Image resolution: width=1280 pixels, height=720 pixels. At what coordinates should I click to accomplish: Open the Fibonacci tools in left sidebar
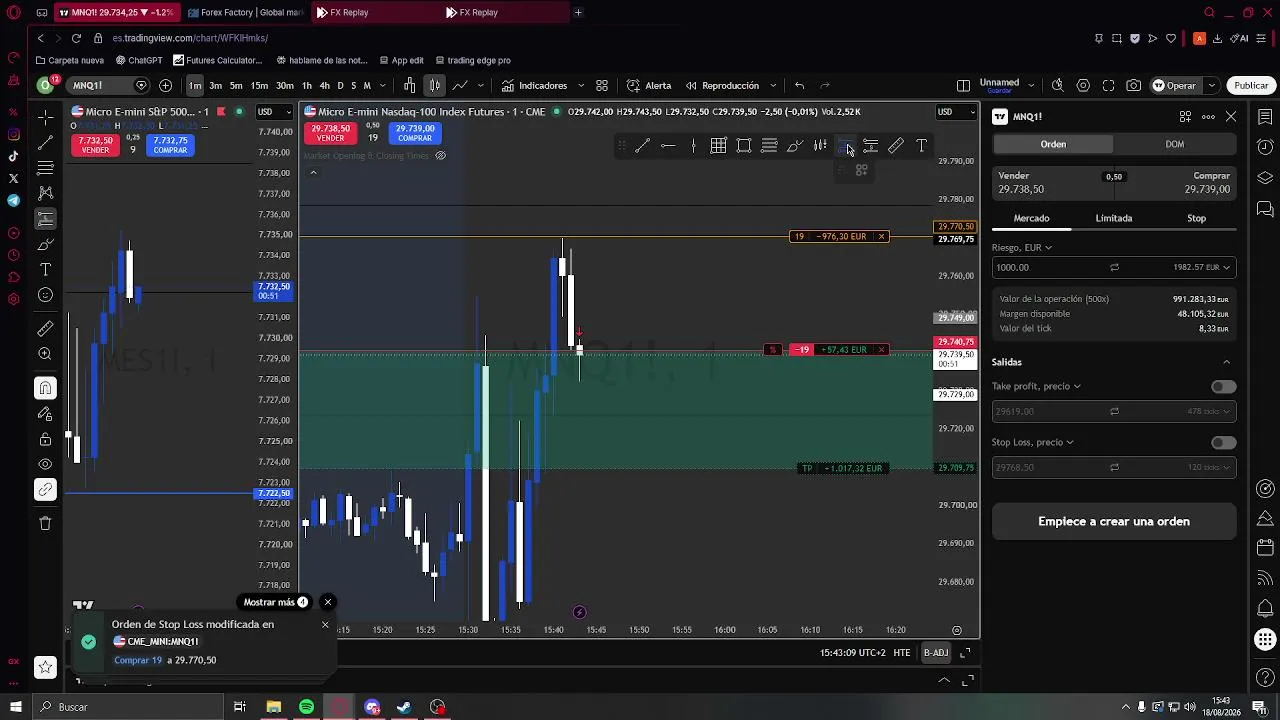coord(45,168)
